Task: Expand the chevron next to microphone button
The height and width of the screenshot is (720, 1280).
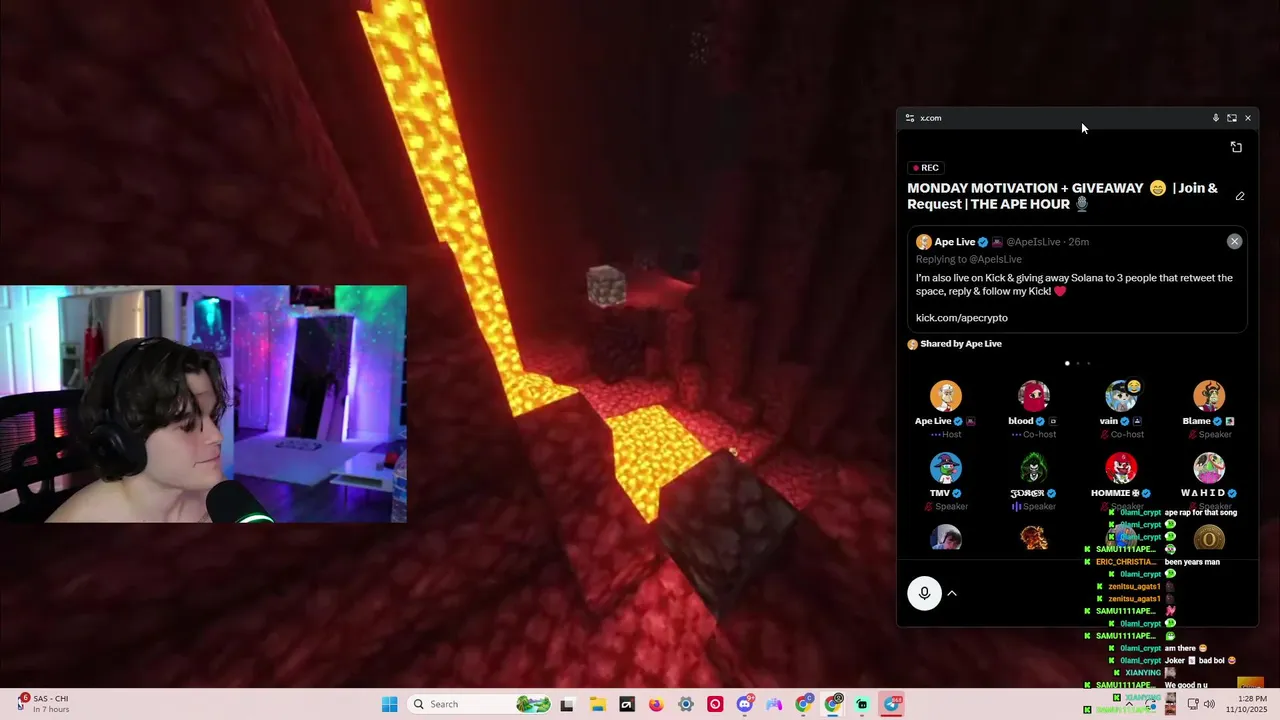Action: 952,593
